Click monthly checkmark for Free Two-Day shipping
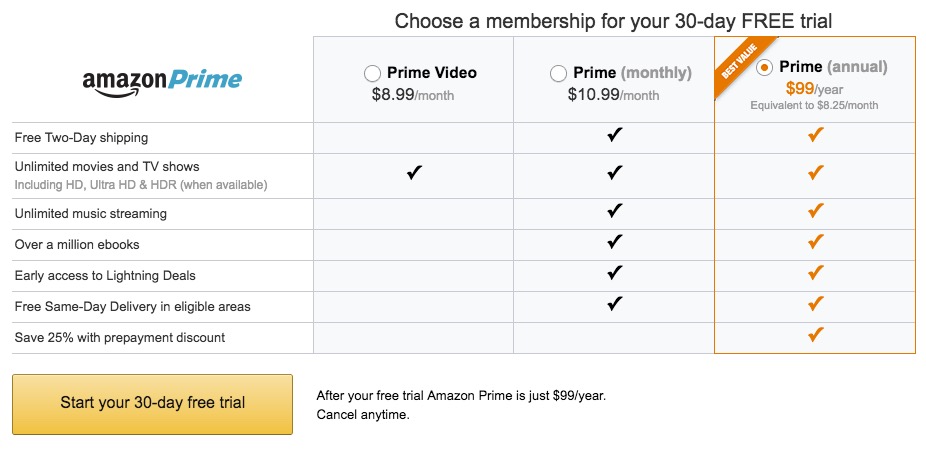The height and width of the screenshot is (450, 926). coord(615,136)
